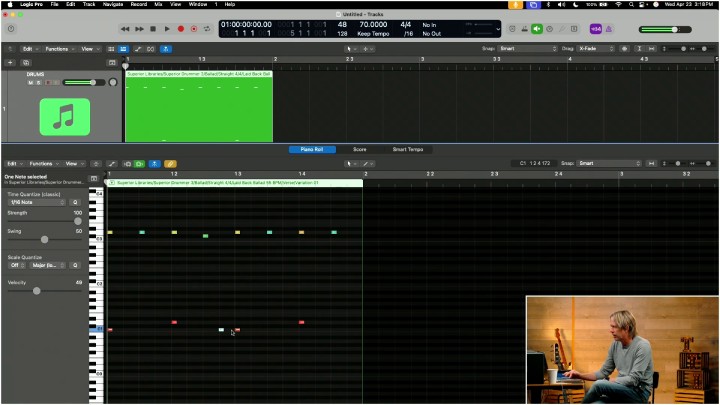
Task: Add a new track with the plus button
Action: (x=11, y=62)
